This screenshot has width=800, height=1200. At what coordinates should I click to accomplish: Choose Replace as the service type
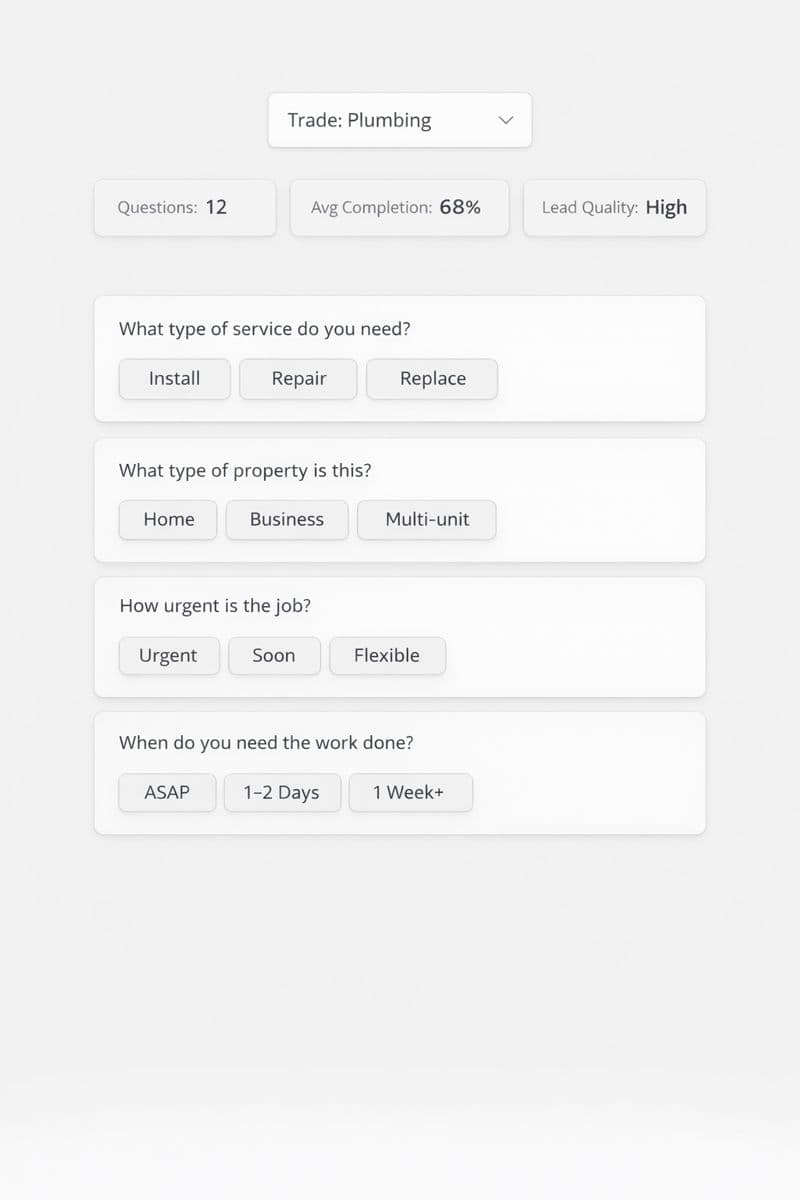click(x=432, y=379)
